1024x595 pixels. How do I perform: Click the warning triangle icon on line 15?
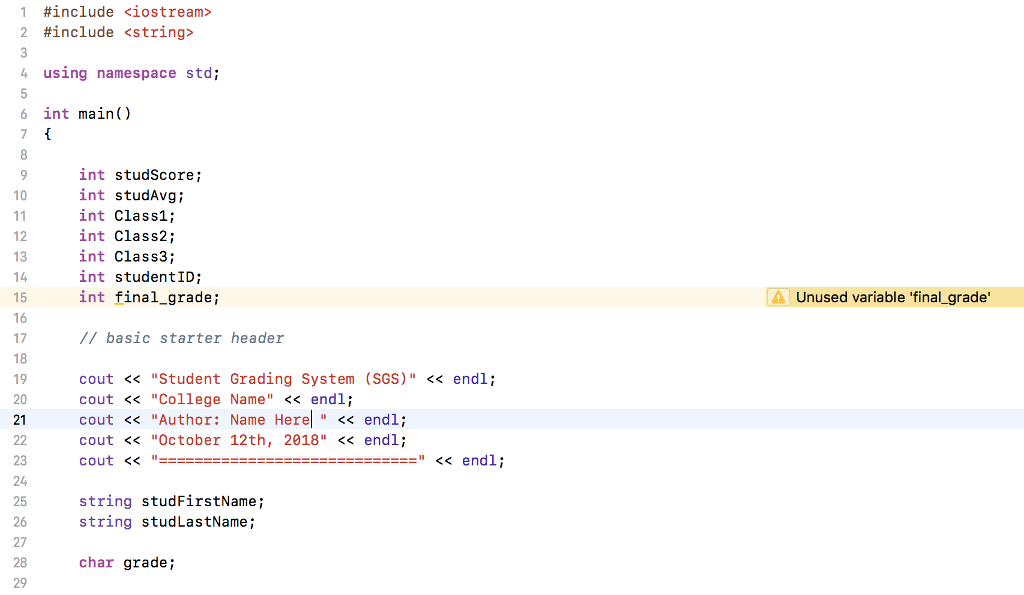click(778, 297)
